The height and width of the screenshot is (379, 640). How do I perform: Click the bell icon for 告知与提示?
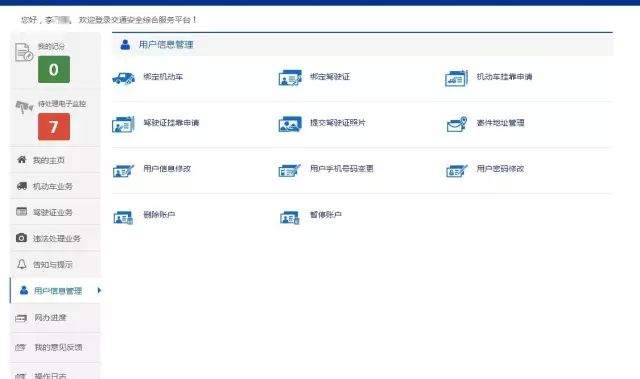point(22,264)
